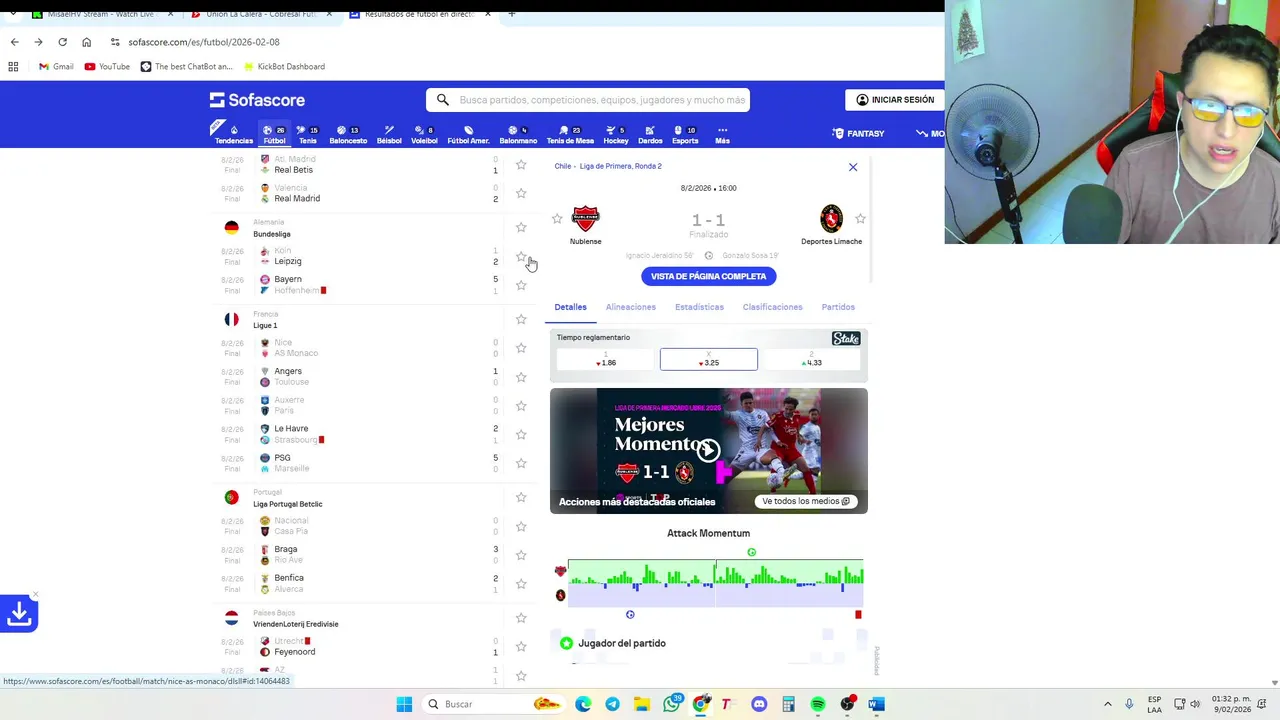Switch to the Detalles tab

click(571, 307)
